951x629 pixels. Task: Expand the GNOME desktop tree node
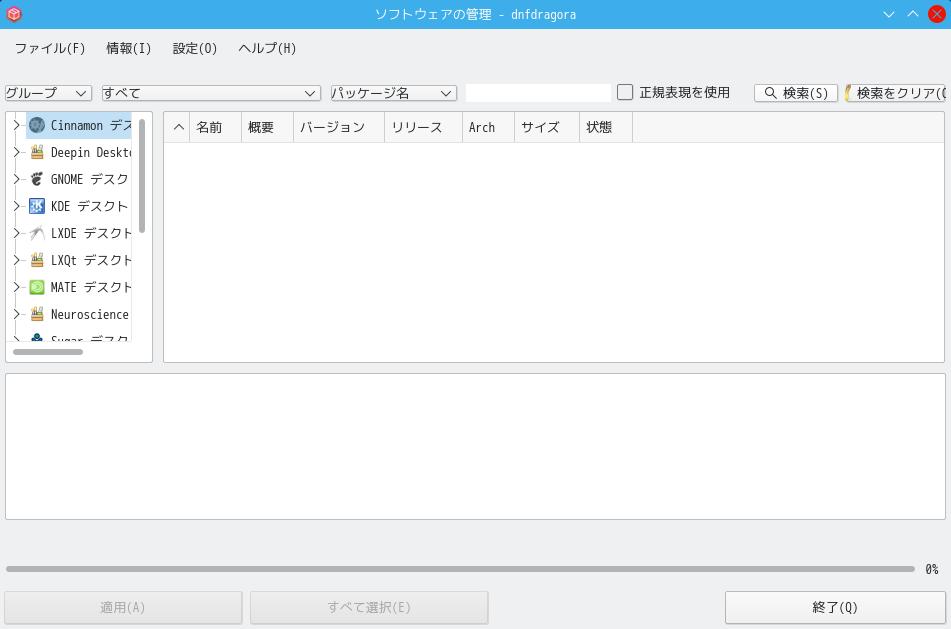tap(17, 179)
